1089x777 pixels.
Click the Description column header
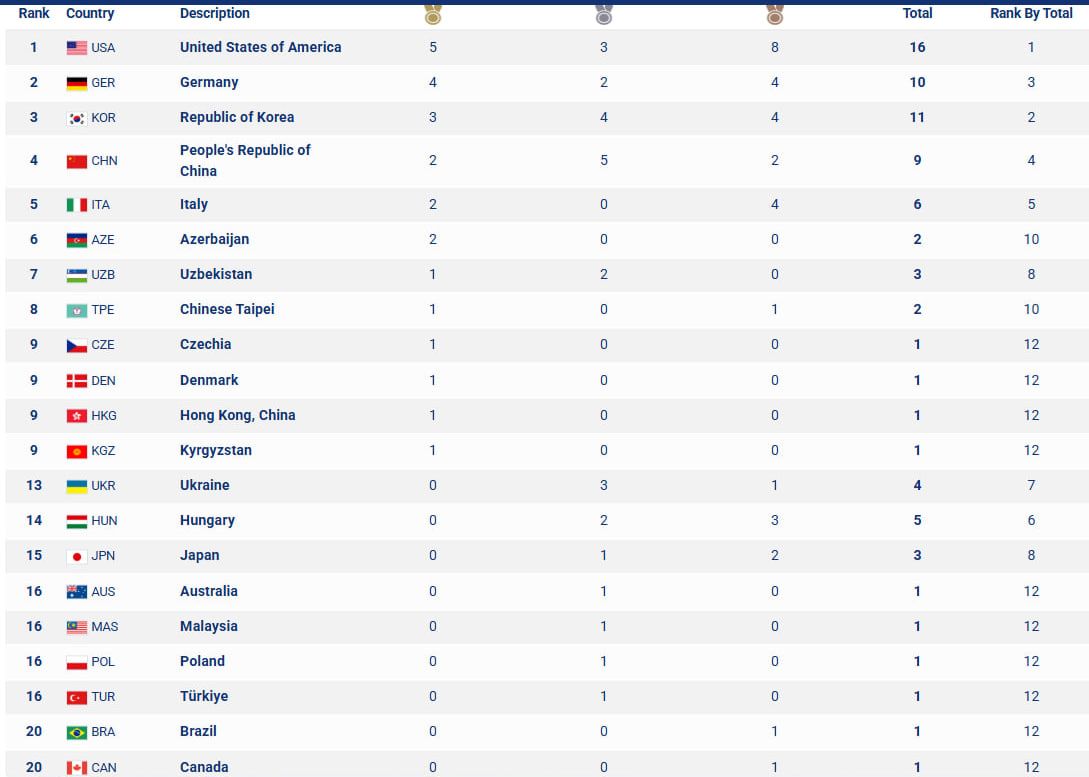click(x=215, y=13)
